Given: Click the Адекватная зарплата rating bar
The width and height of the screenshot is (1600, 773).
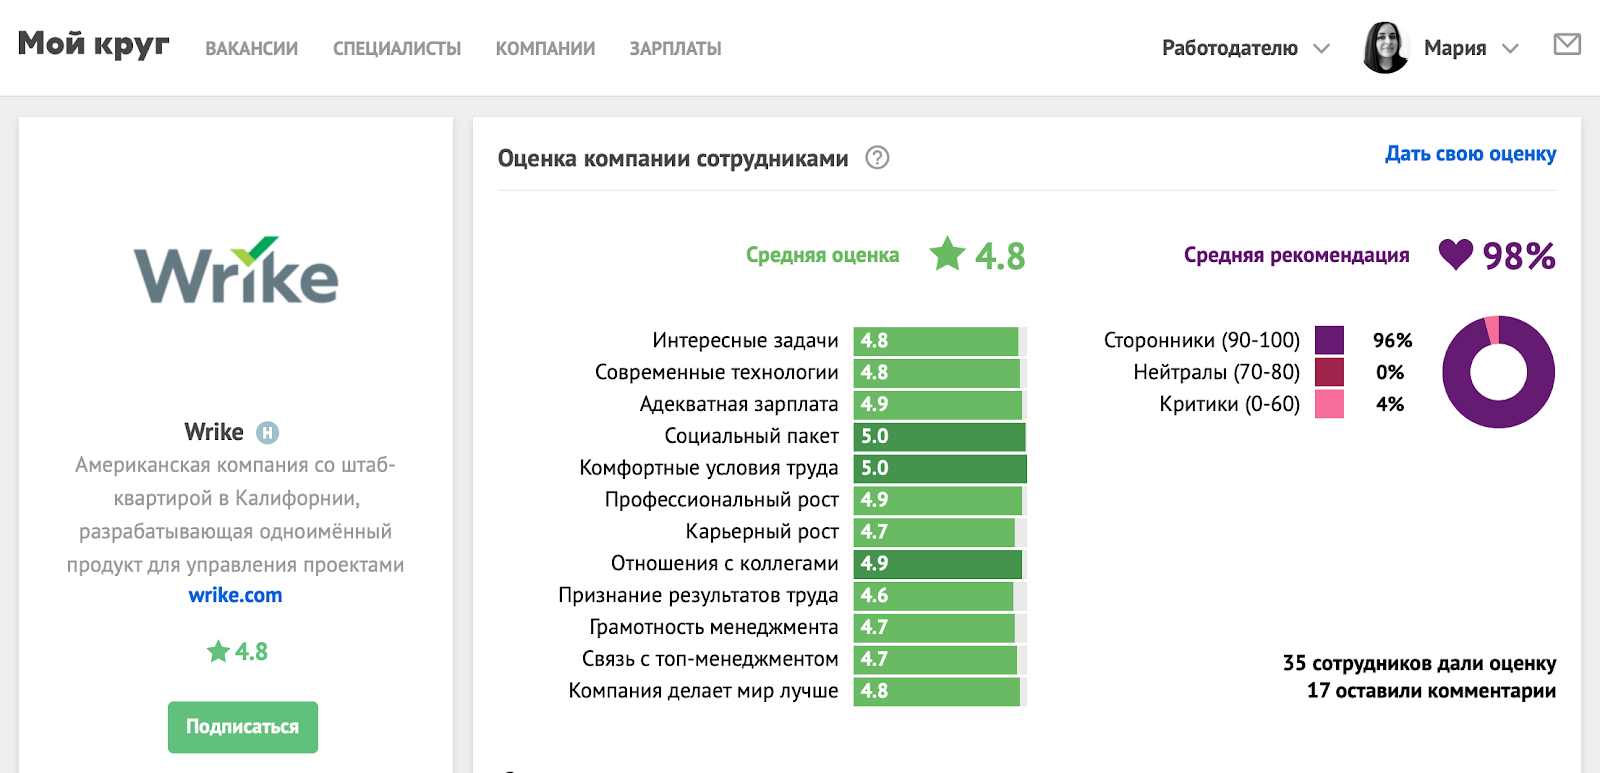Looking at the screenshot, I should [939, 405].
